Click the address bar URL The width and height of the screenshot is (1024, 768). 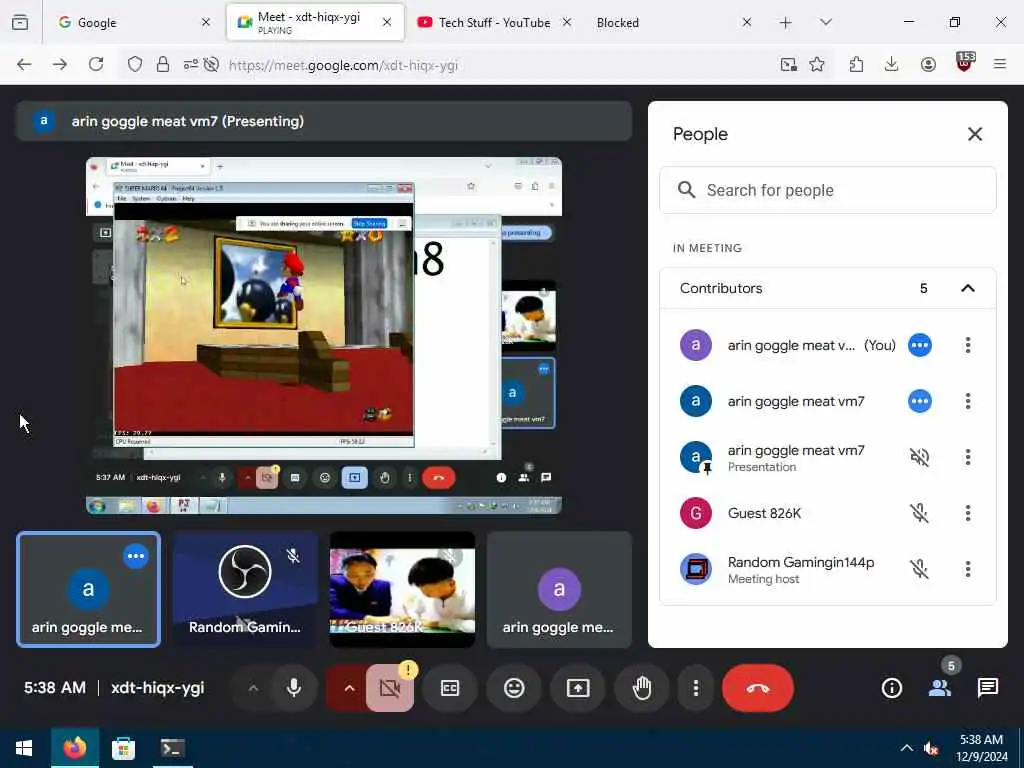pyautogui.click(x=344, y=65)
